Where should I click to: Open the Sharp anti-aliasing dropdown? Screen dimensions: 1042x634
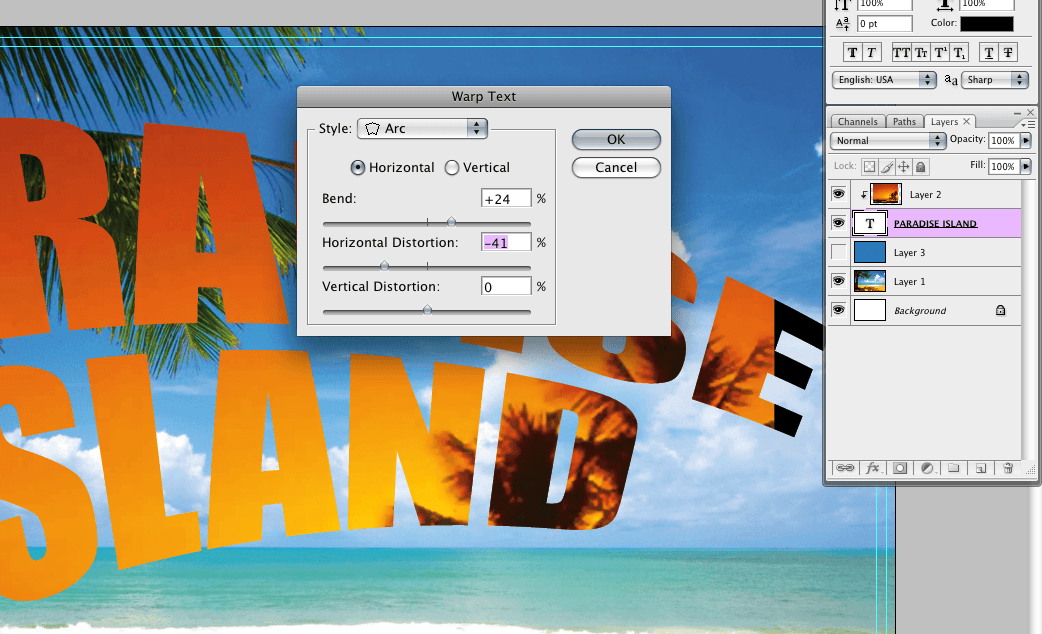(995, 80)
